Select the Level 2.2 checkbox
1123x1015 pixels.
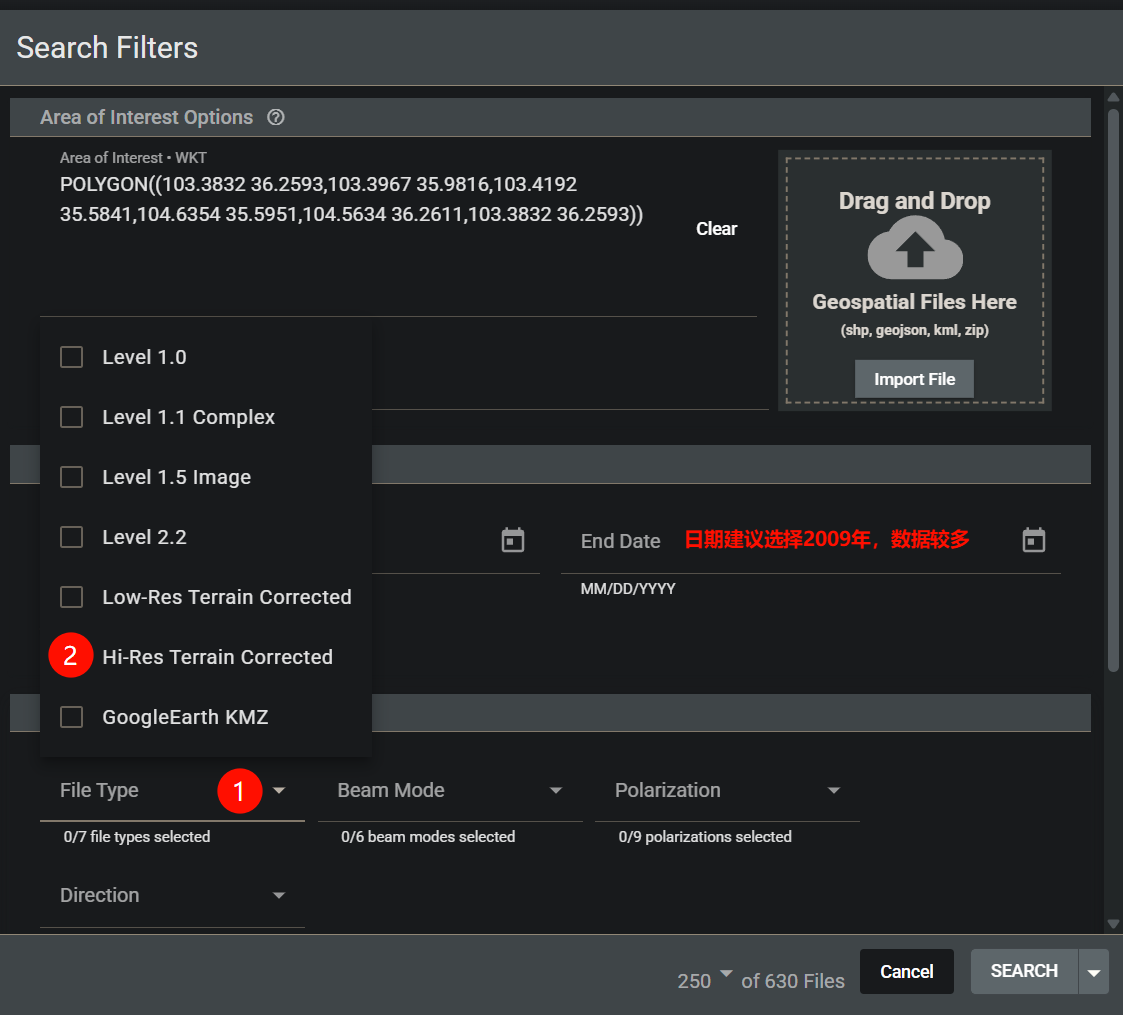[72, 537]
